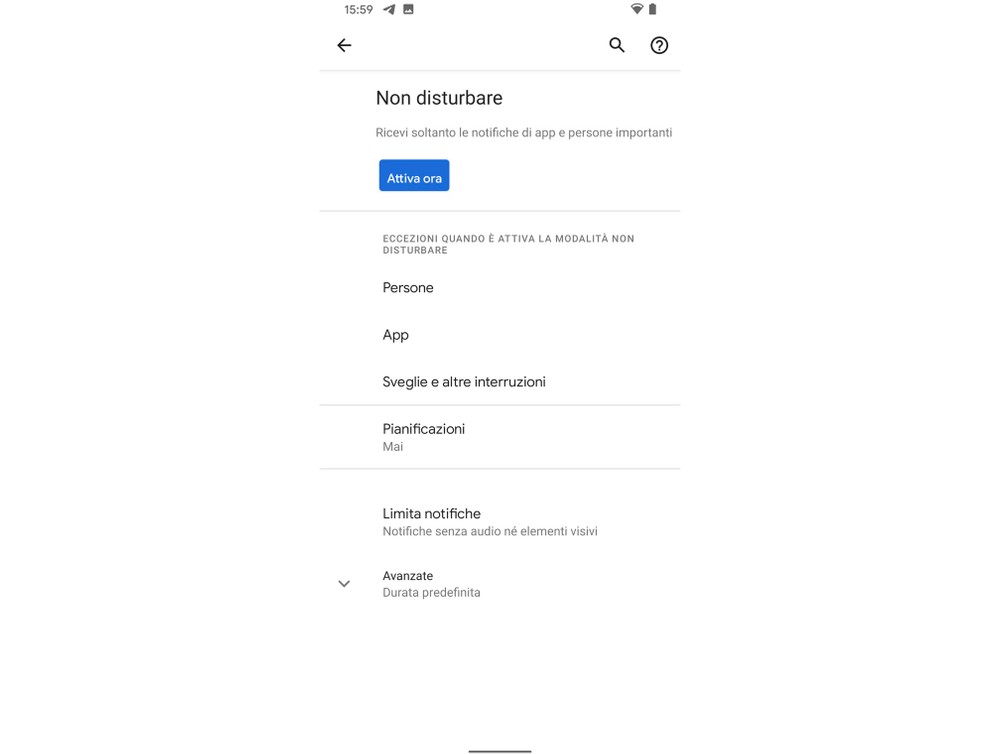The width and height of the screenshot is (1000, 754).
Task: Tap the image notification icon in the status bar
Action: coord(408,9)
